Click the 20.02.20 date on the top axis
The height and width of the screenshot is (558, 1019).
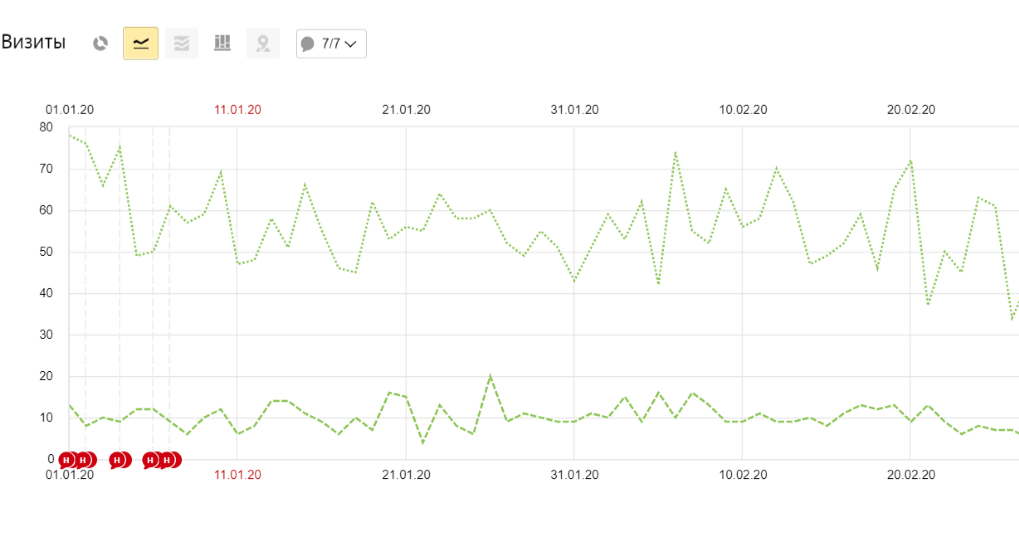[910, 110]
